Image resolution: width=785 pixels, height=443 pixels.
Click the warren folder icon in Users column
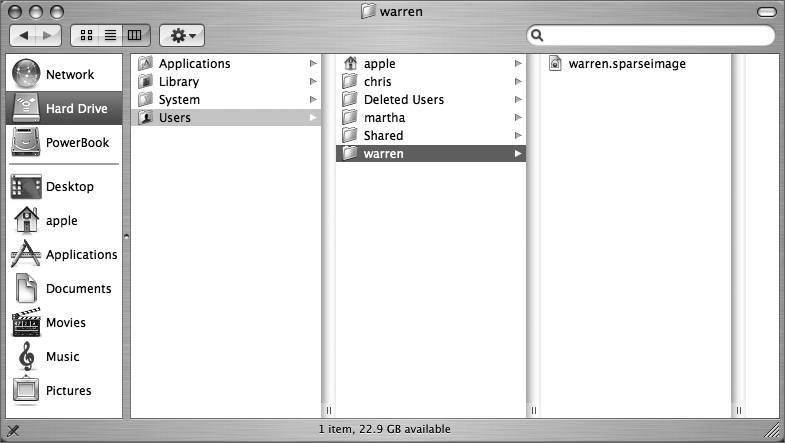[350, 154]
